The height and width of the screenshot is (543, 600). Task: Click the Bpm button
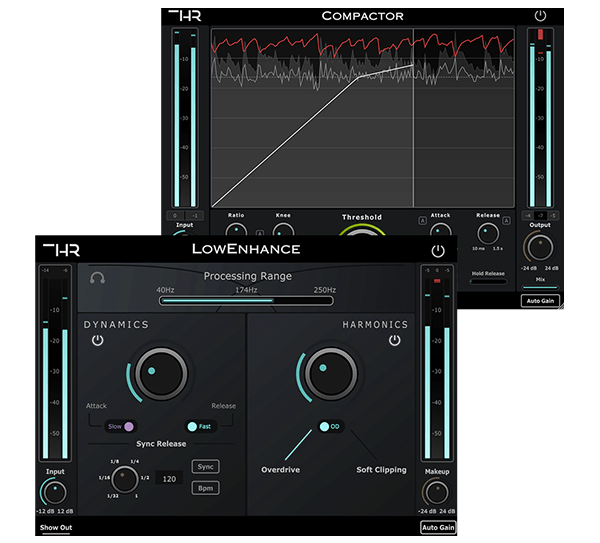click(205, 487)
